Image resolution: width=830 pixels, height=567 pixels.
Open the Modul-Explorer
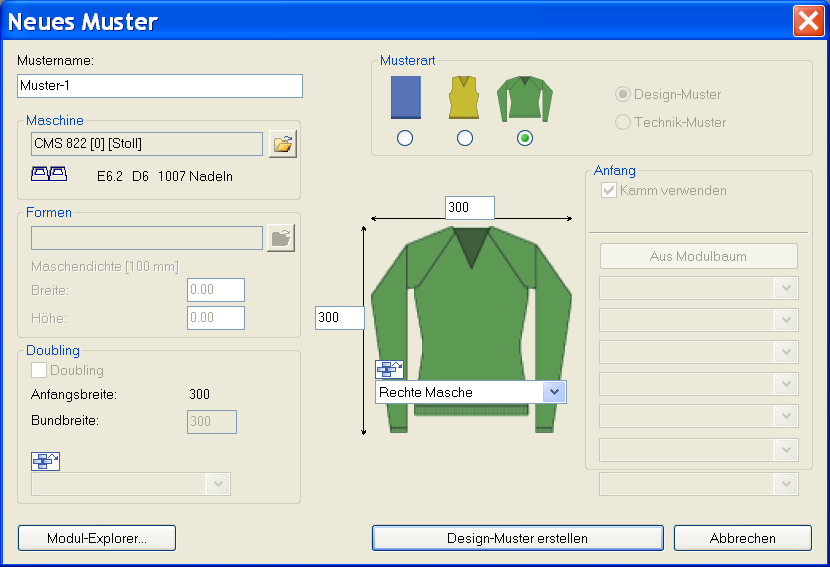97,538
